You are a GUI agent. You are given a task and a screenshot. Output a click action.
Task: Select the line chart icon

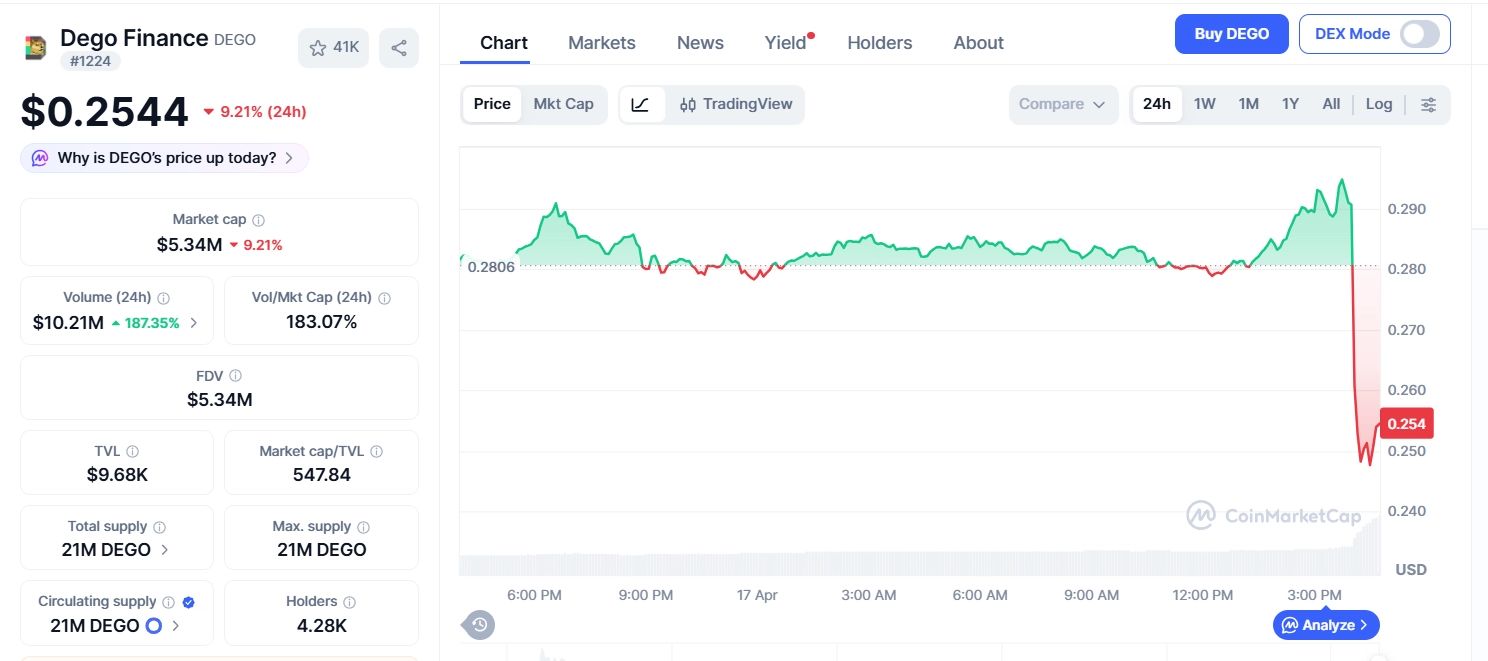coord(642,104)
